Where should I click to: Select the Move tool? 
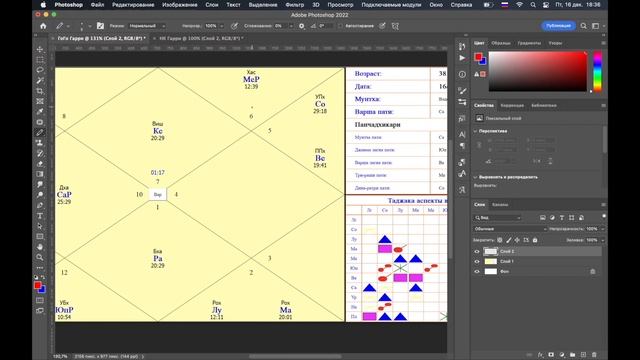(x=40, y=49)
